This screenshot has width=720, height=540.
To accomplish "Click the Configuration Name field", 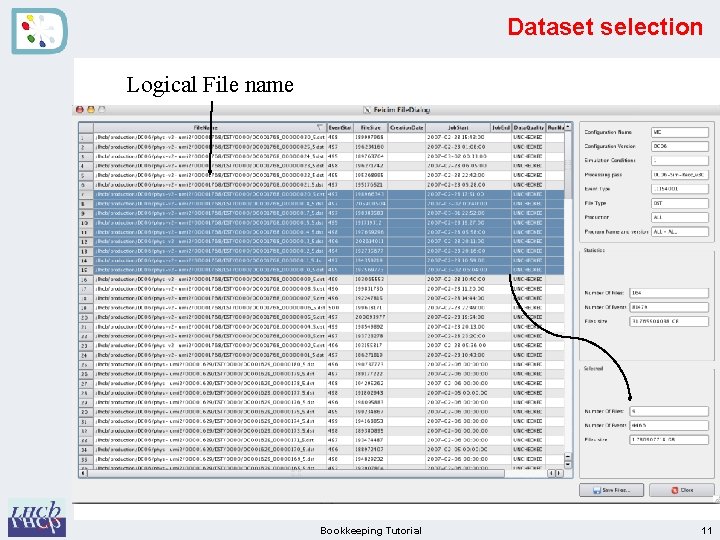I will [x=680, y=132].
